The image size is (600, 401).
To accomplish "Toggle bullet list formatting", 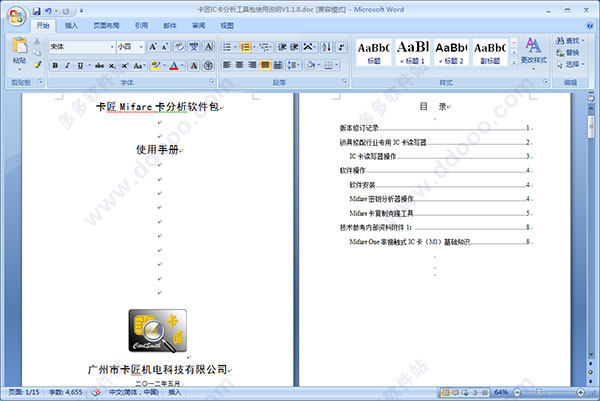I will [227, 47].
